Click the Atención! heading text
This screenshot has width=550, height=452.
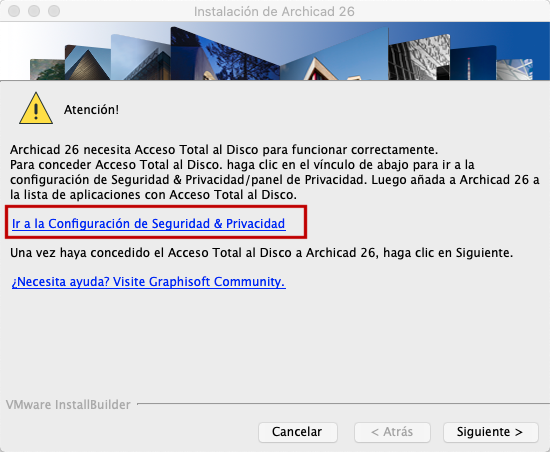91,110
